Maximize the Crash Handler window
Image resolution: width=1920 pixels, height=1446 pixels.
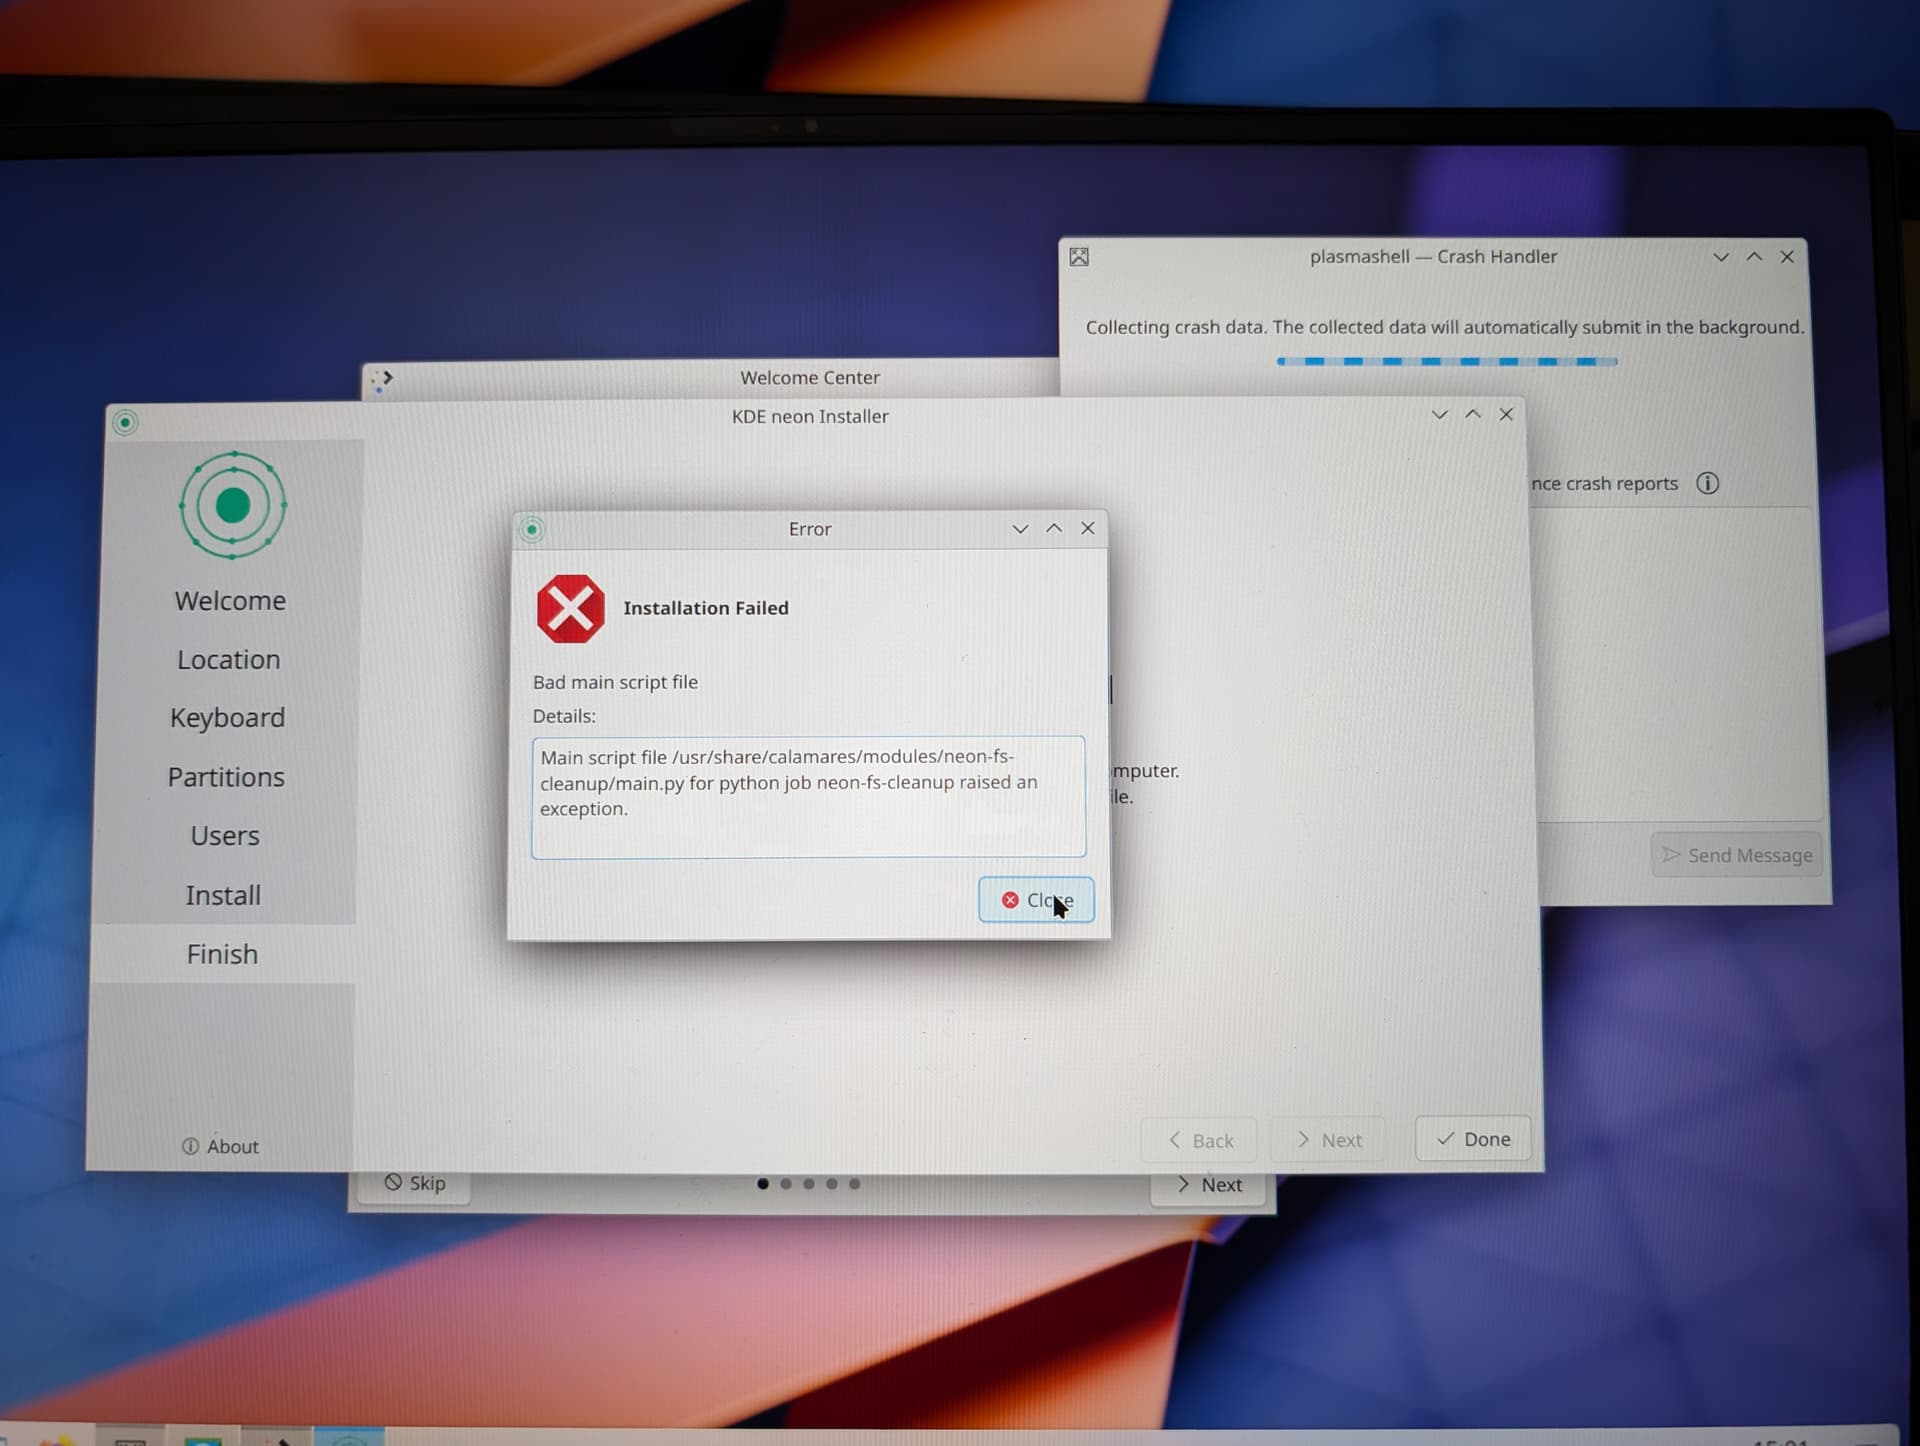(1754, 257)
